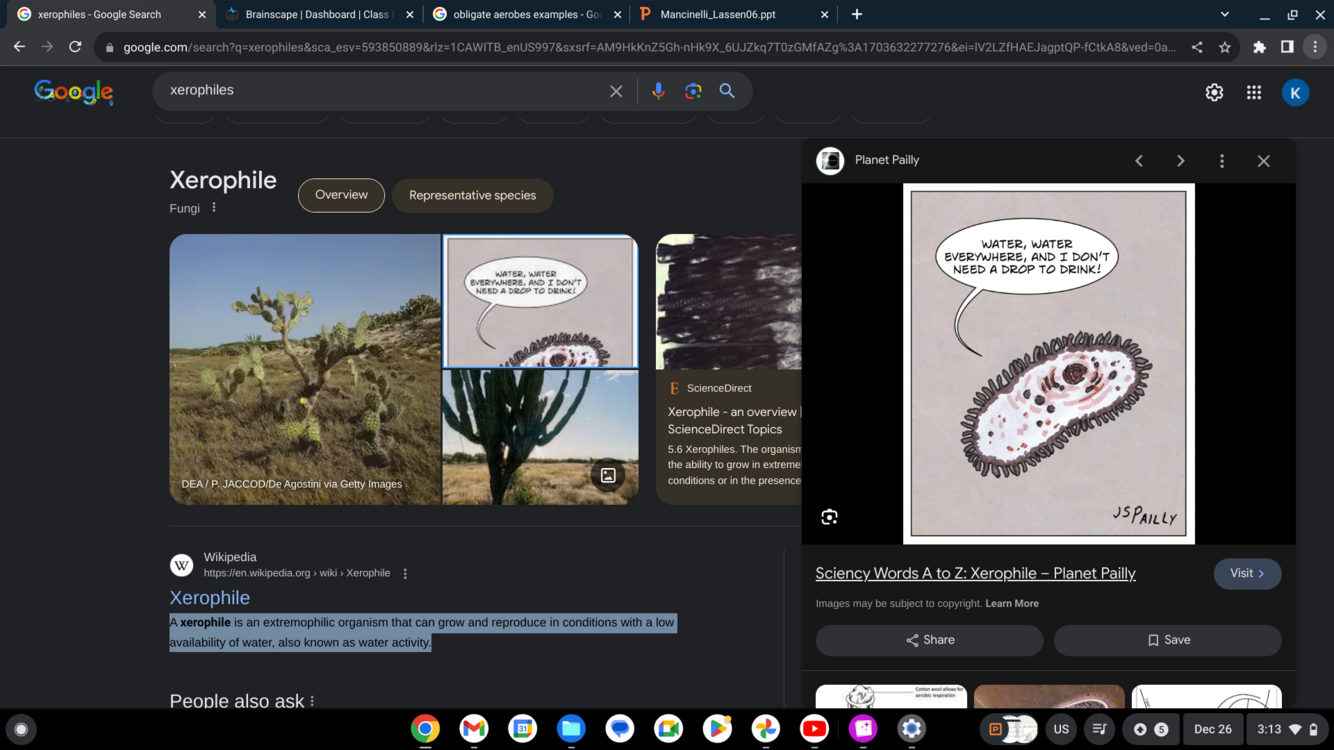Image resolution: width=1334 pixels, height=750 pixels.
Task: Click the Planet Pailly source name
Action: click(886, 160)
